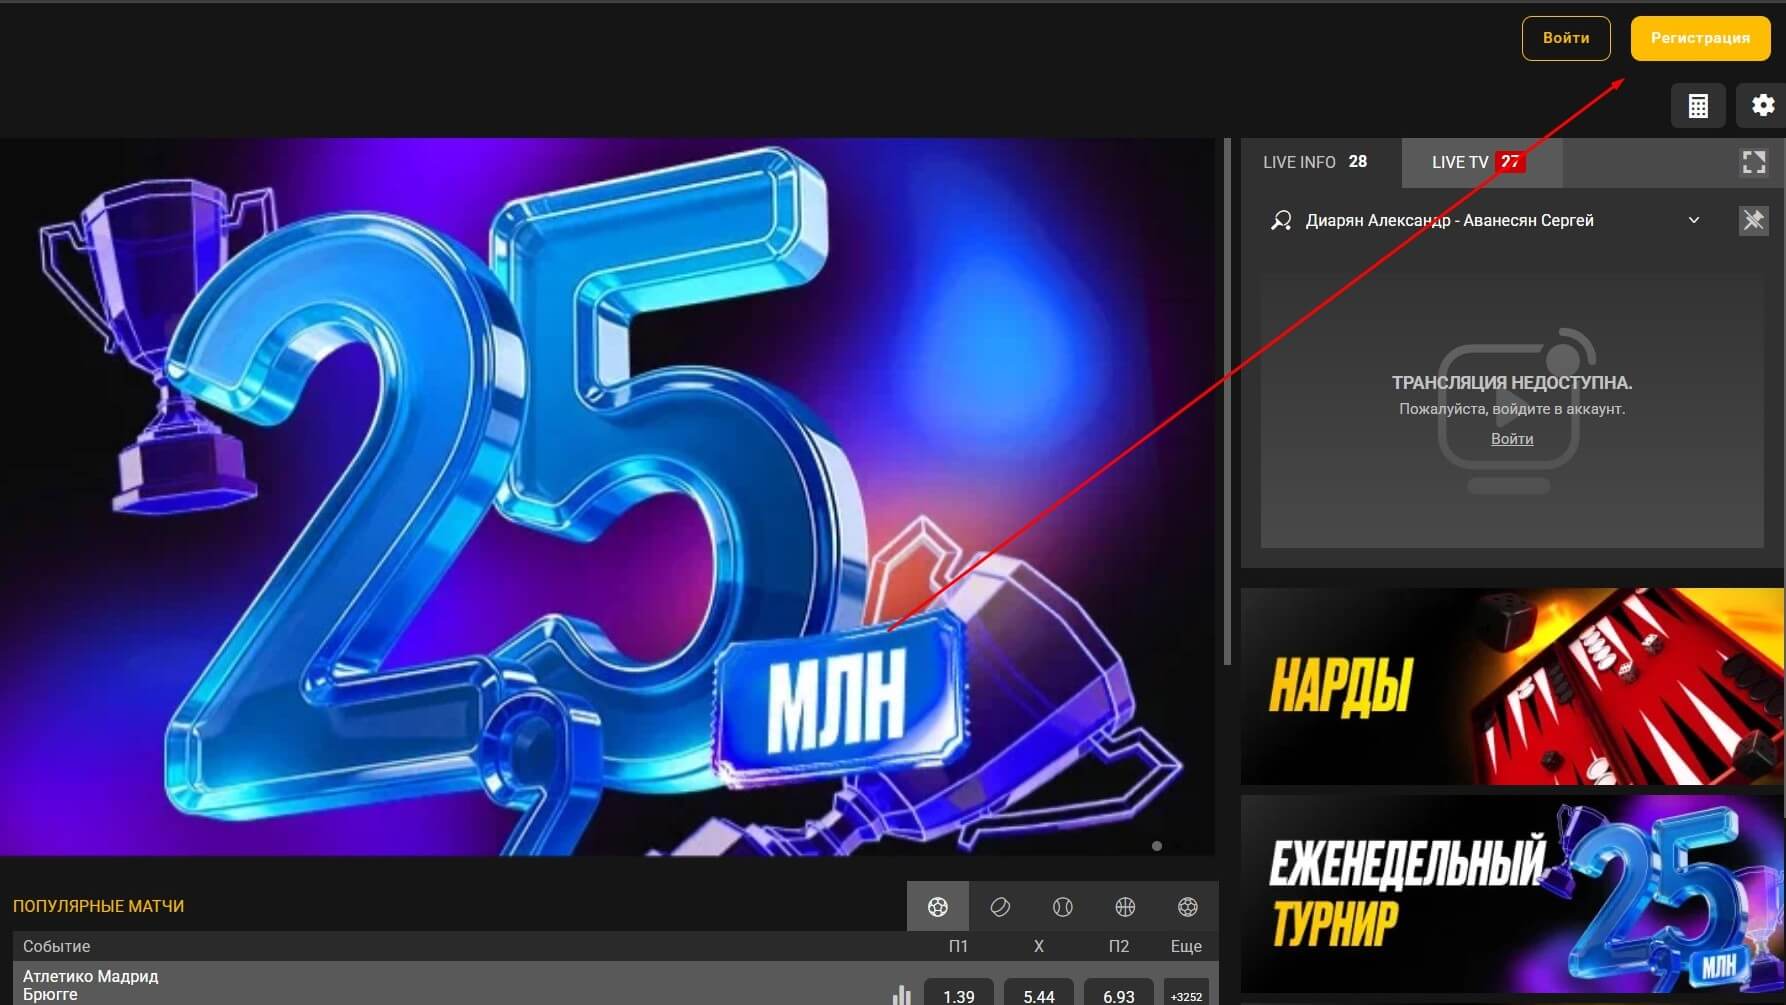Screen dimensions: 1786x1005
Task: Click the Войти link in broadcast panel
Action: 1512,439
